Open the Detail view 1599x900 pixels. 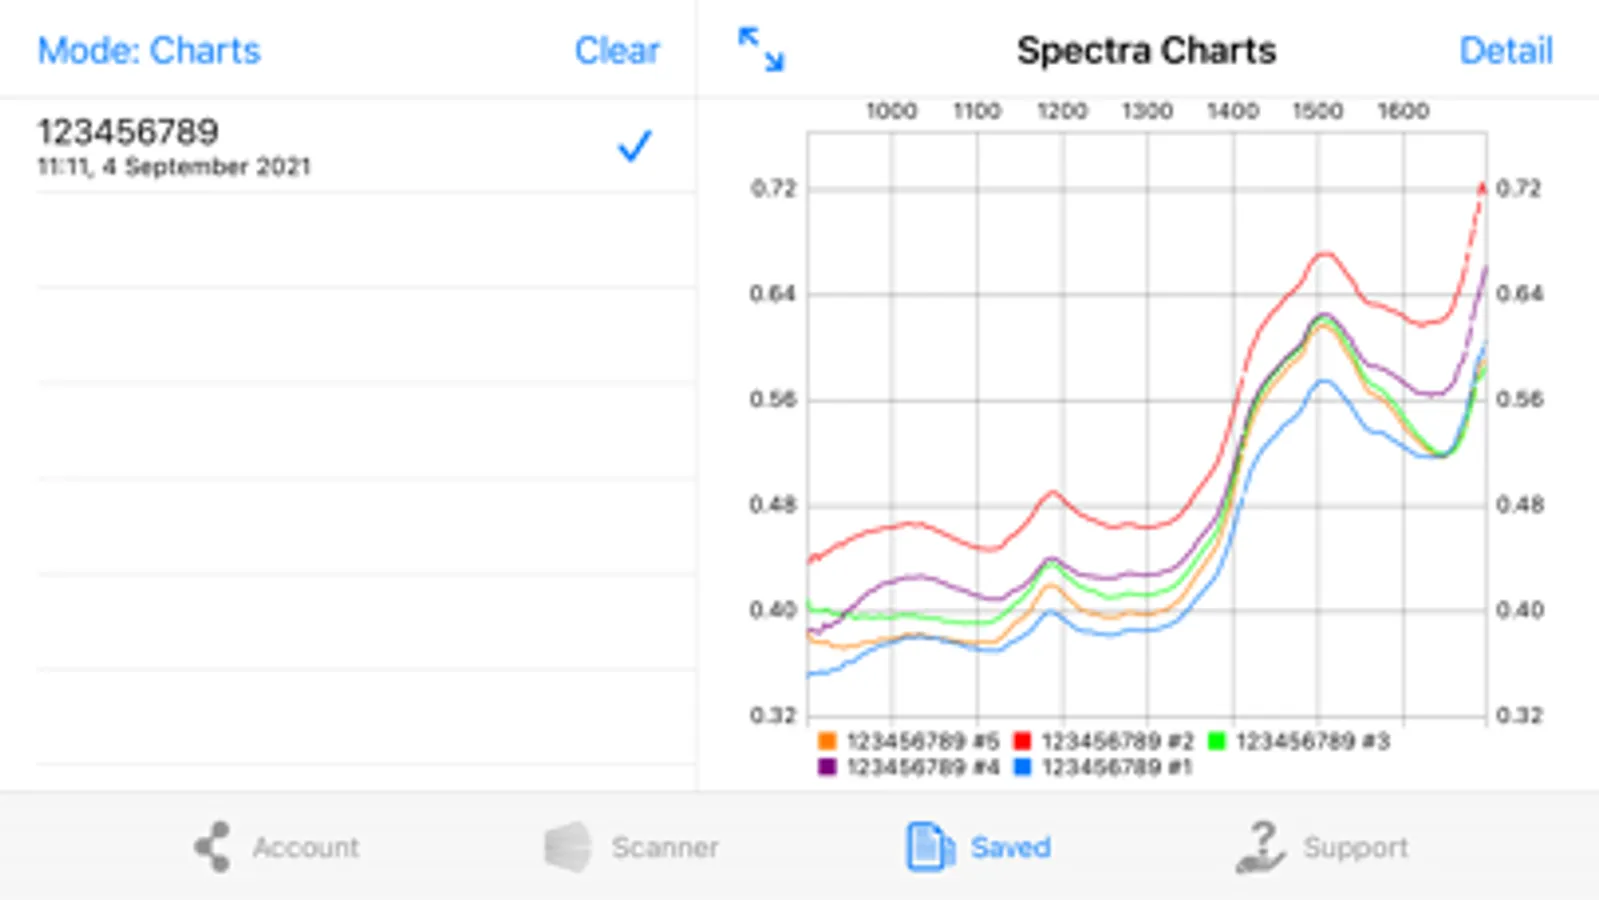1505,51
